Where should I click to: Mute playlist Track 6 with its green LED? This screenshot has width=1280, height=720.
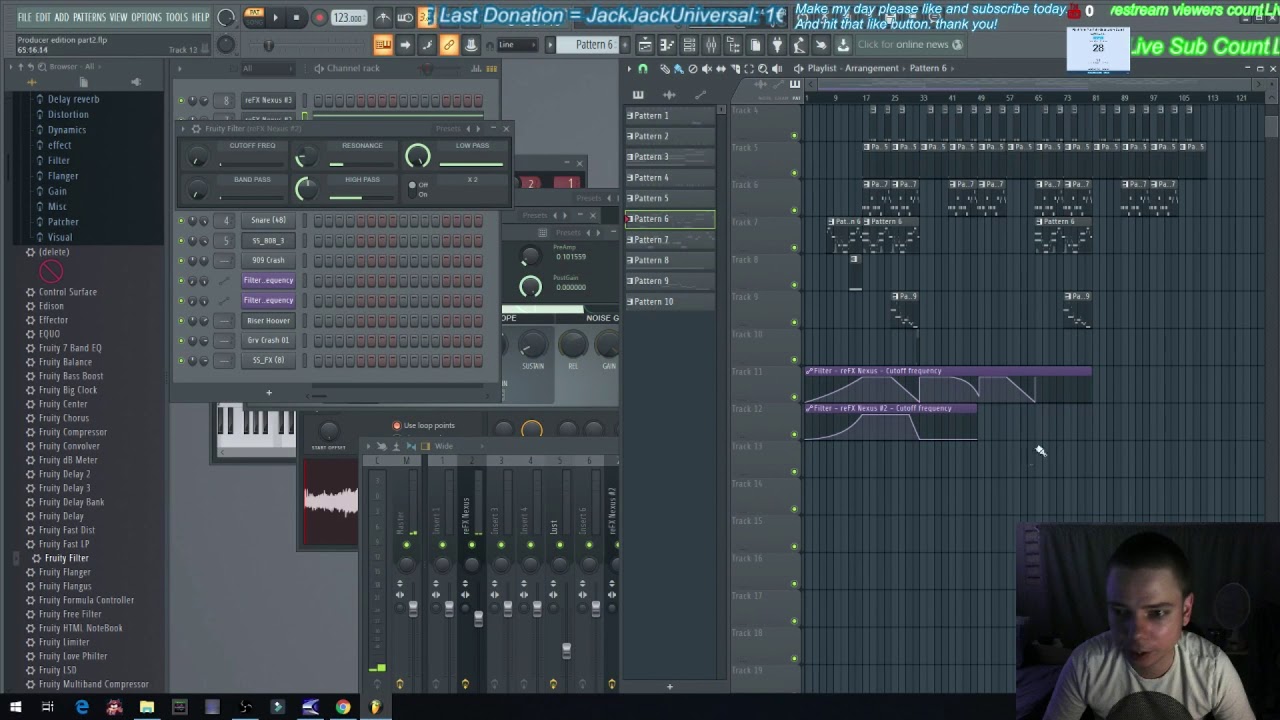point(795,210)
